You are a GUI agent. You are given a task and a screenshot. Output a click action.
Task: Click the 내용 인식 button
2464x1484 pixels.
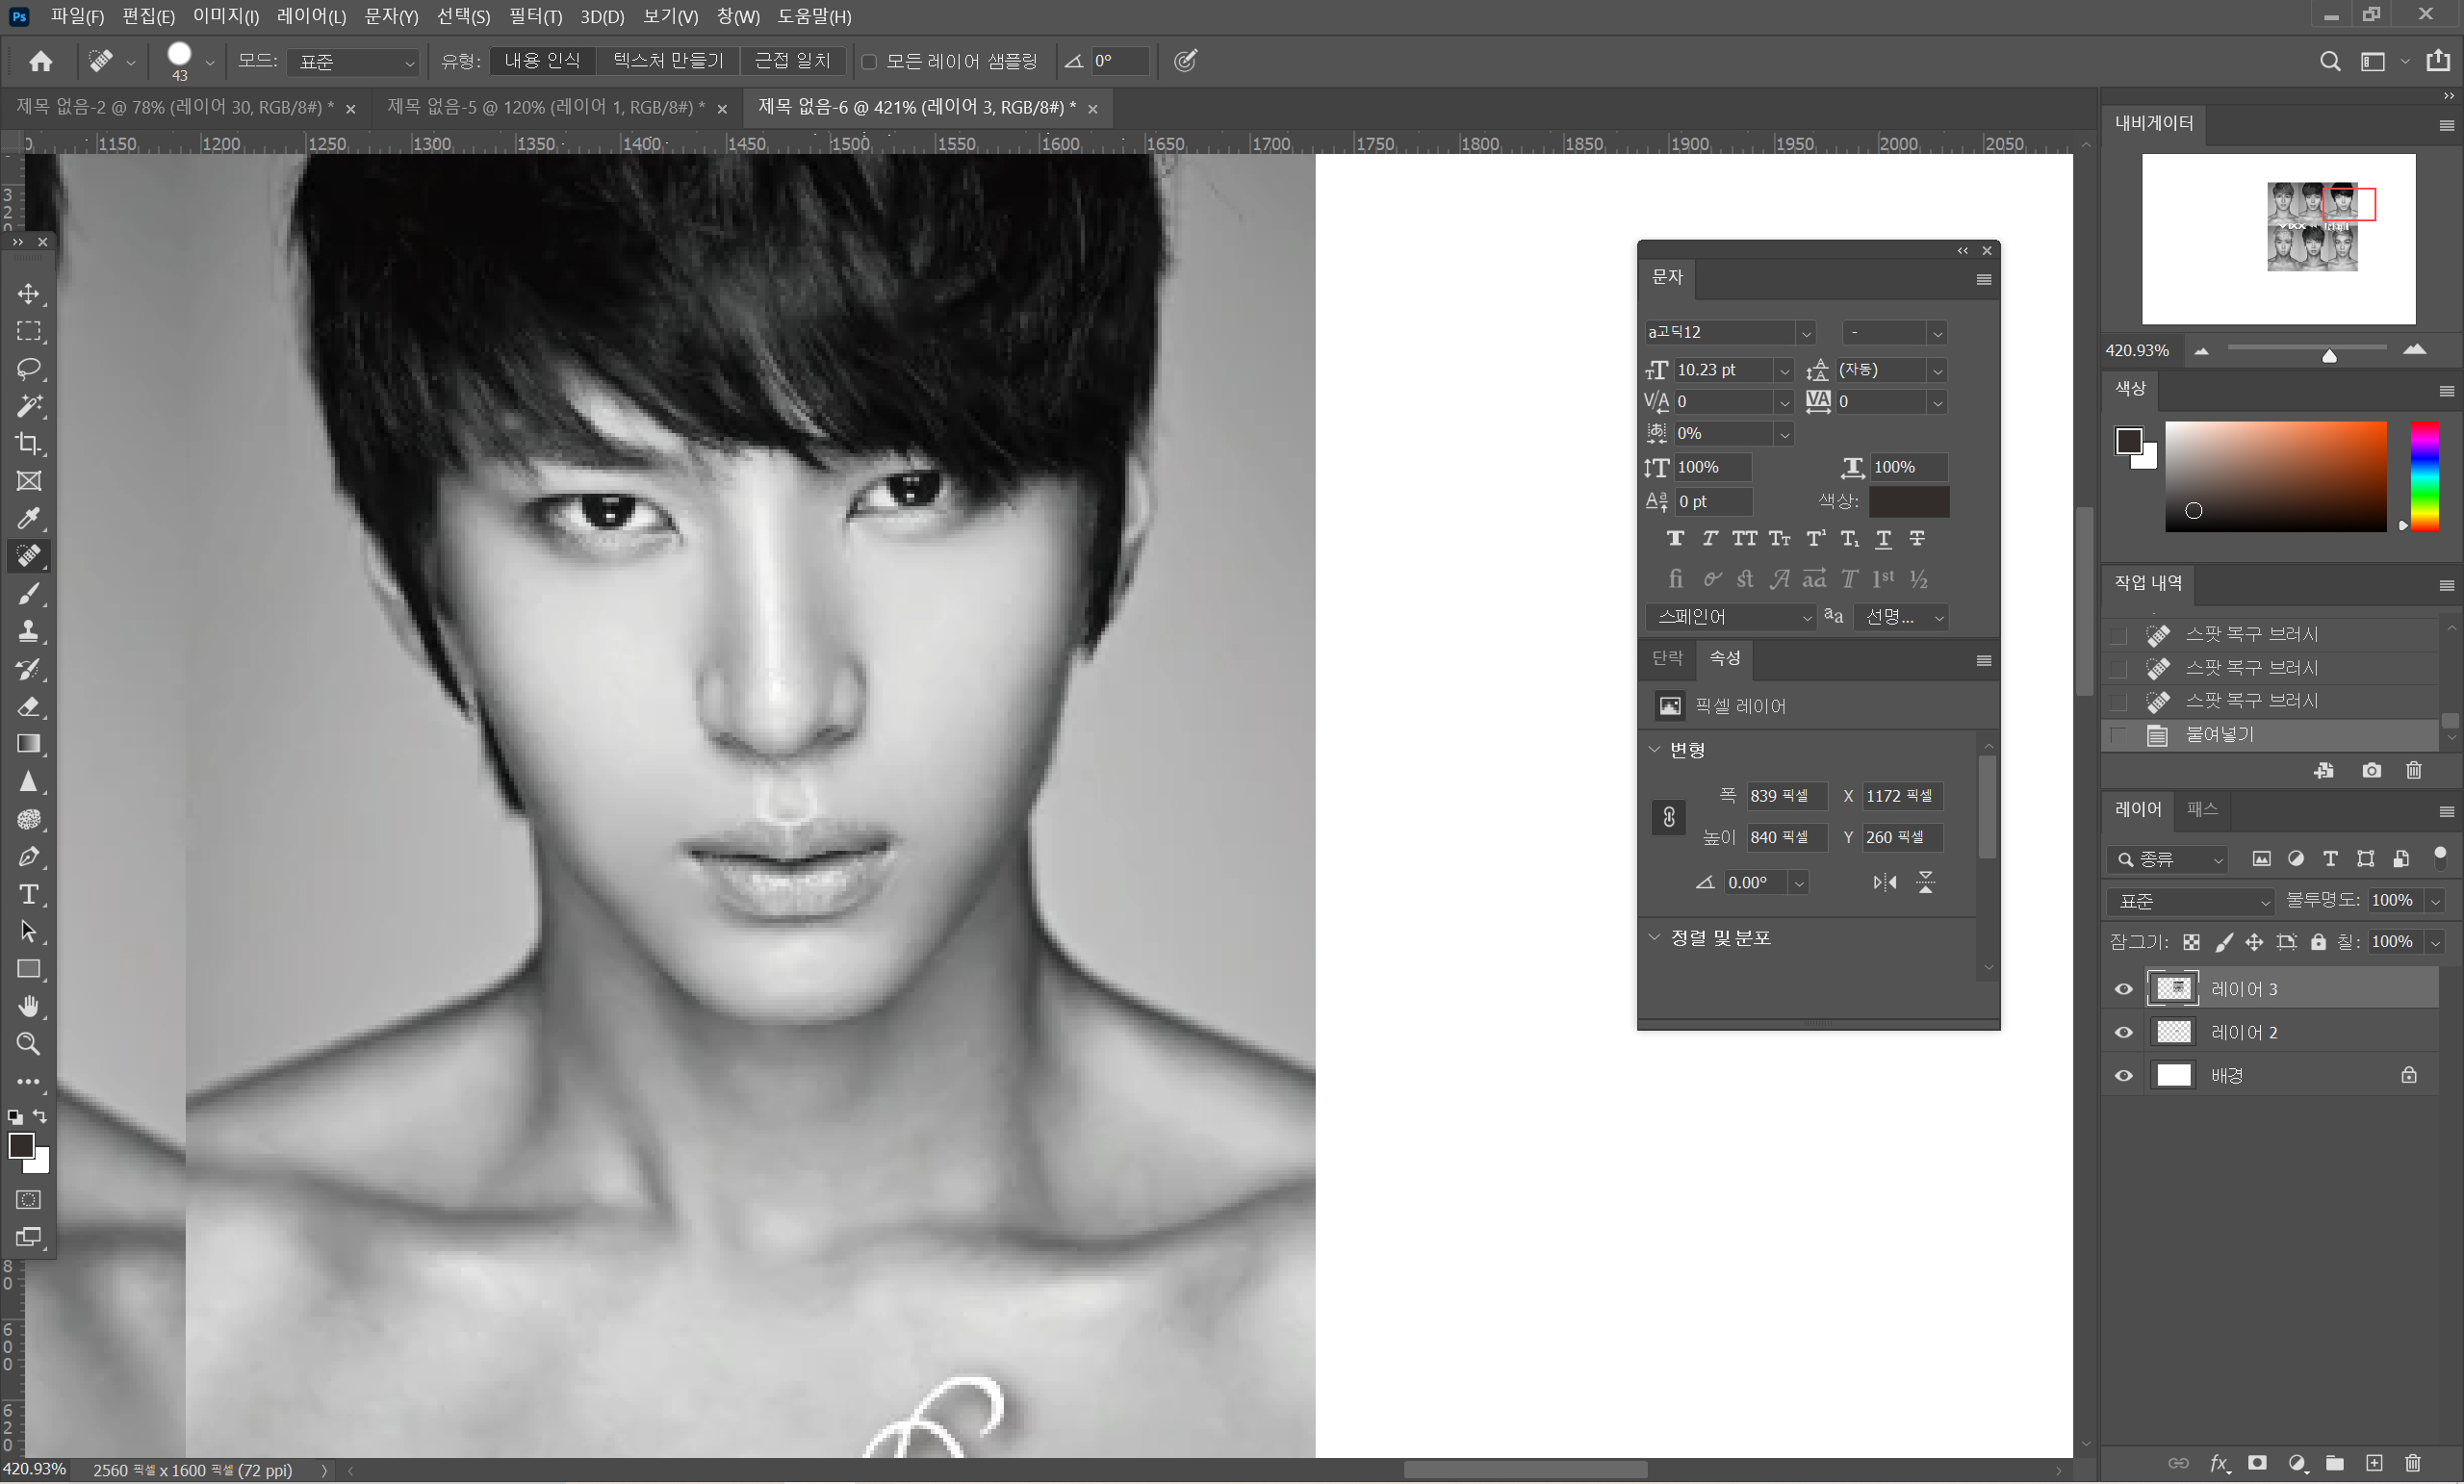[542, 61]
